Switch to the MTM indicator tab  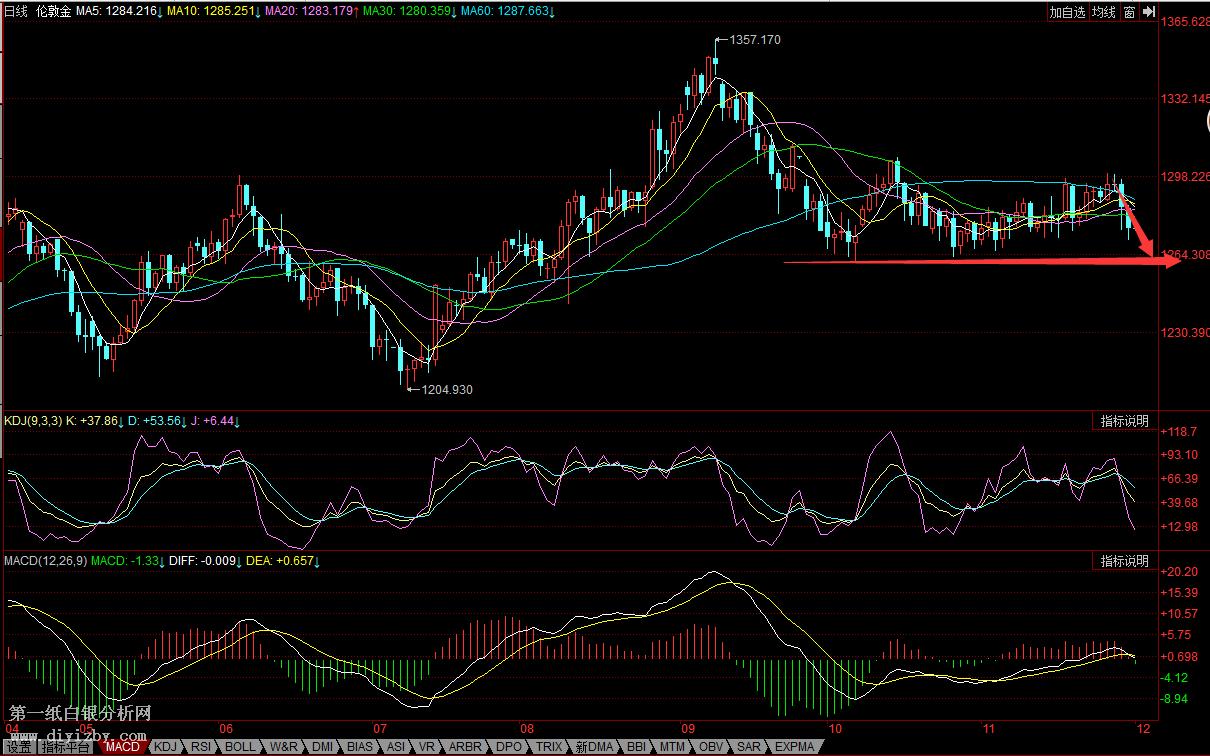click(x=674, y=747)
